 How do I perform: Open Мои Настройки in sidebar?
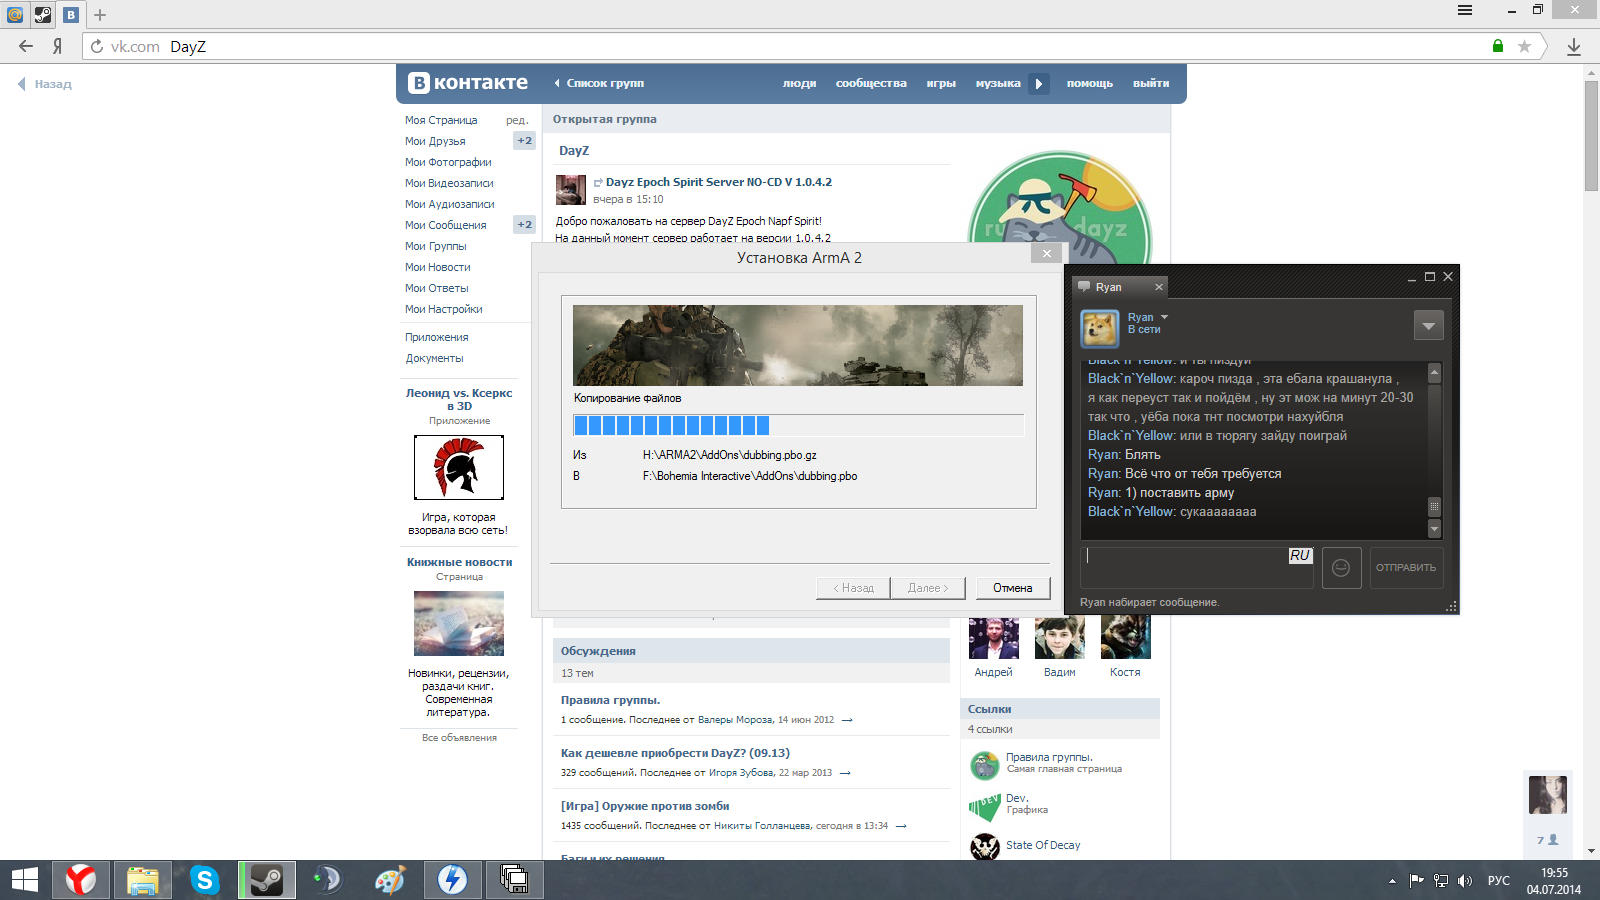pos(443,309)
